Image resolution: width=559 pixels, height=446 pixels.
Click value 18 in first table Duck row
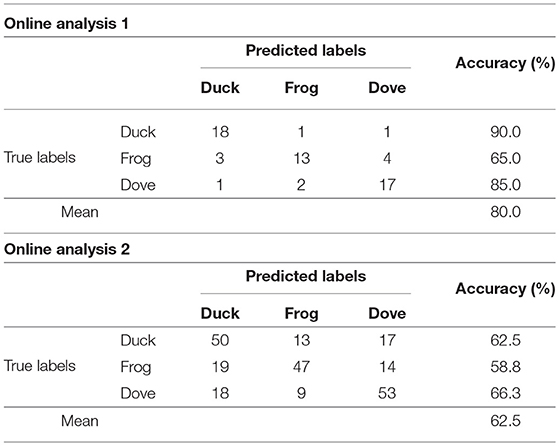click(x=220, y=132)
